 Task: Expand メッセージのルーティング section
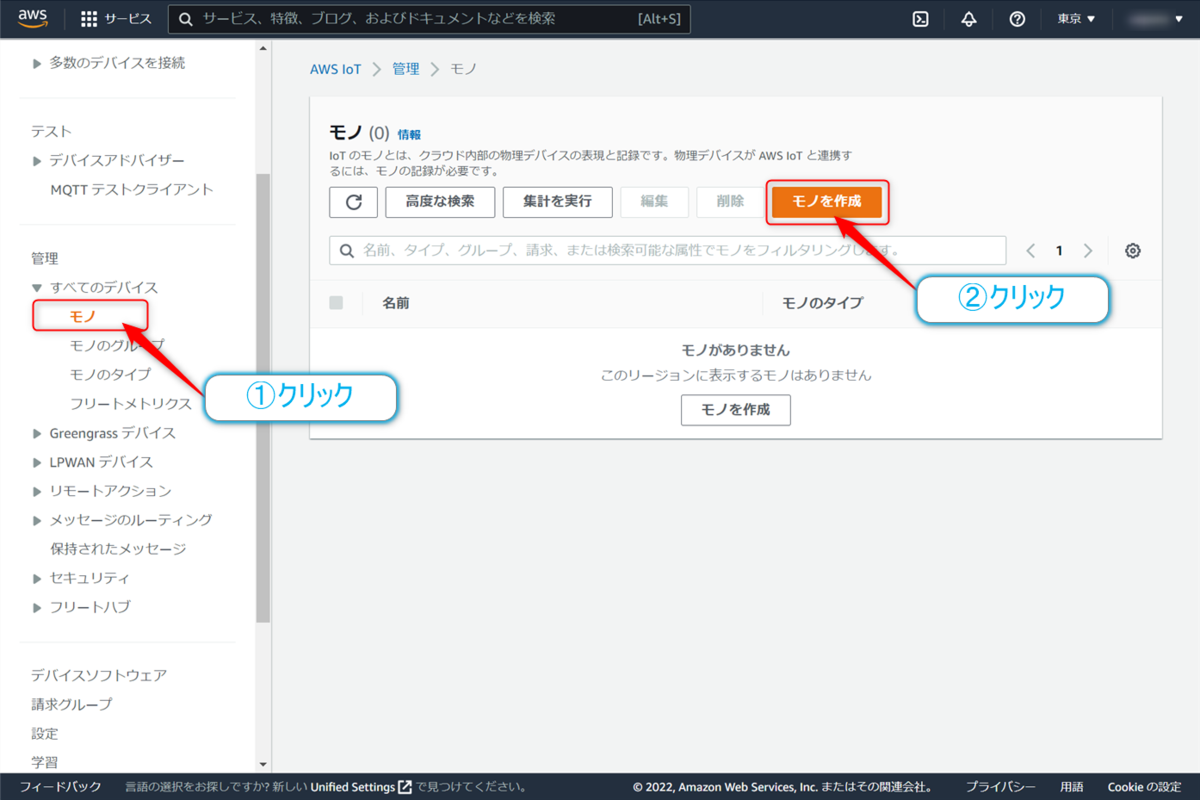38,521
